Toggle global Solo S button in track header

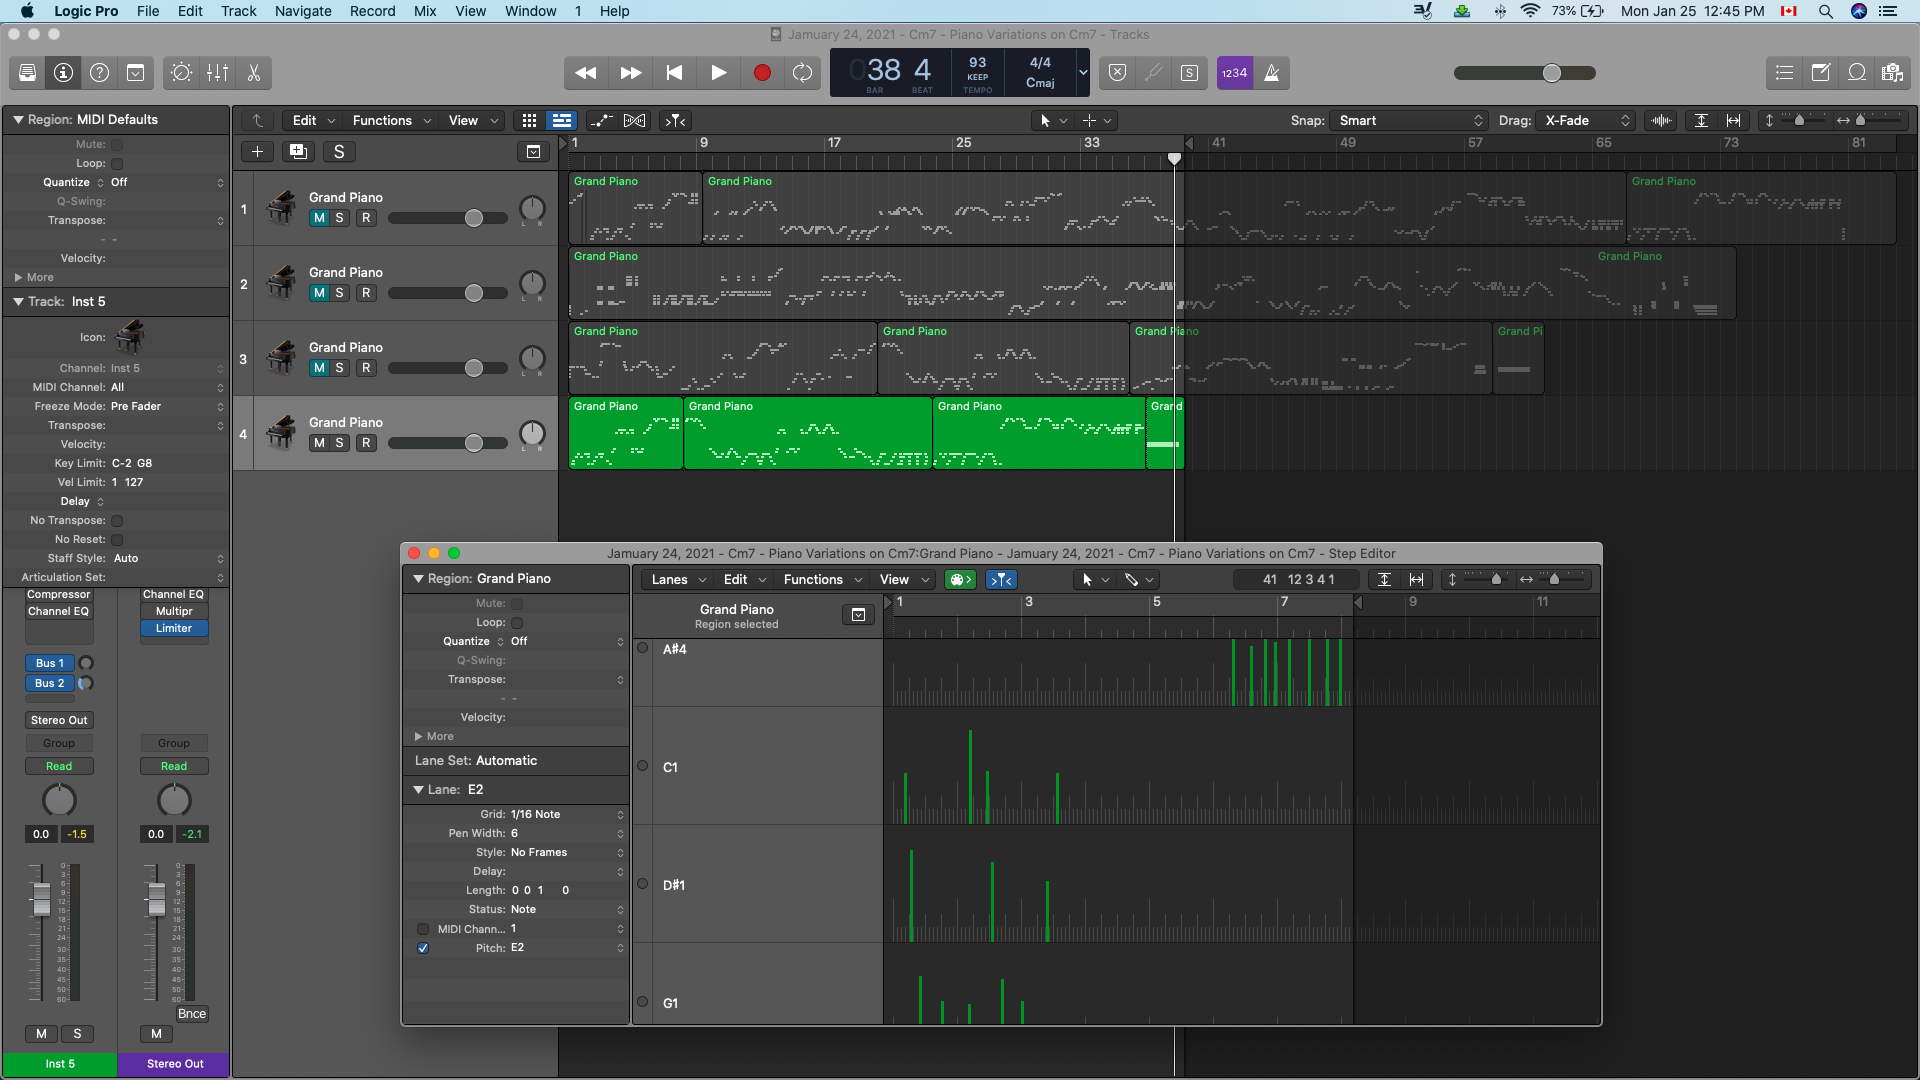pos(339,152)
